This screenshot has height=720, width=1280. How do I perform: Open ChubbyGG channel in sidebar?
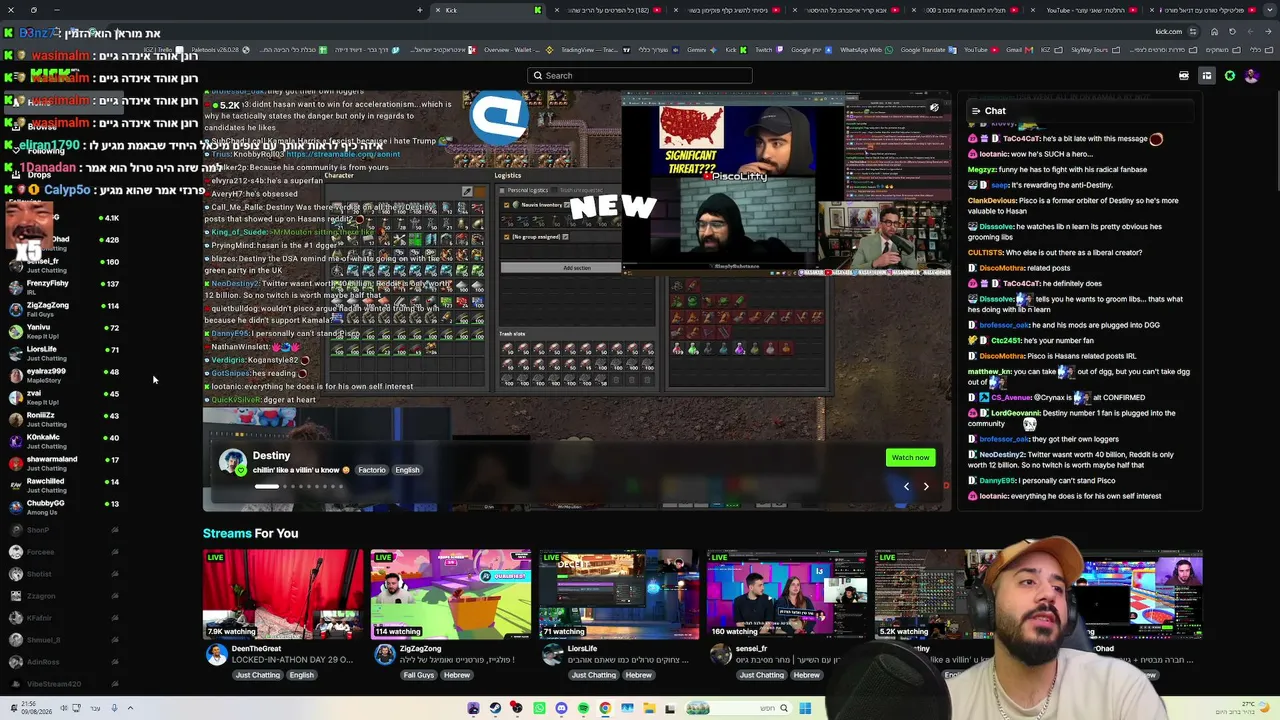(62, 507)
